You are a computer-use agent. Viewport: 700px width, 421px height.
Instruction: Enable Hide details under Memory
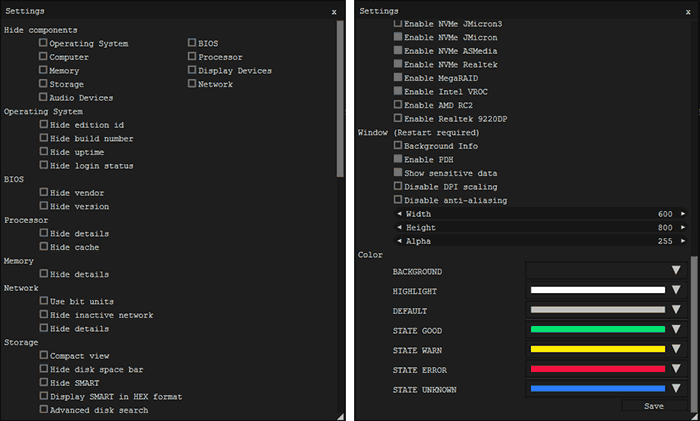[x=43, y=274]
